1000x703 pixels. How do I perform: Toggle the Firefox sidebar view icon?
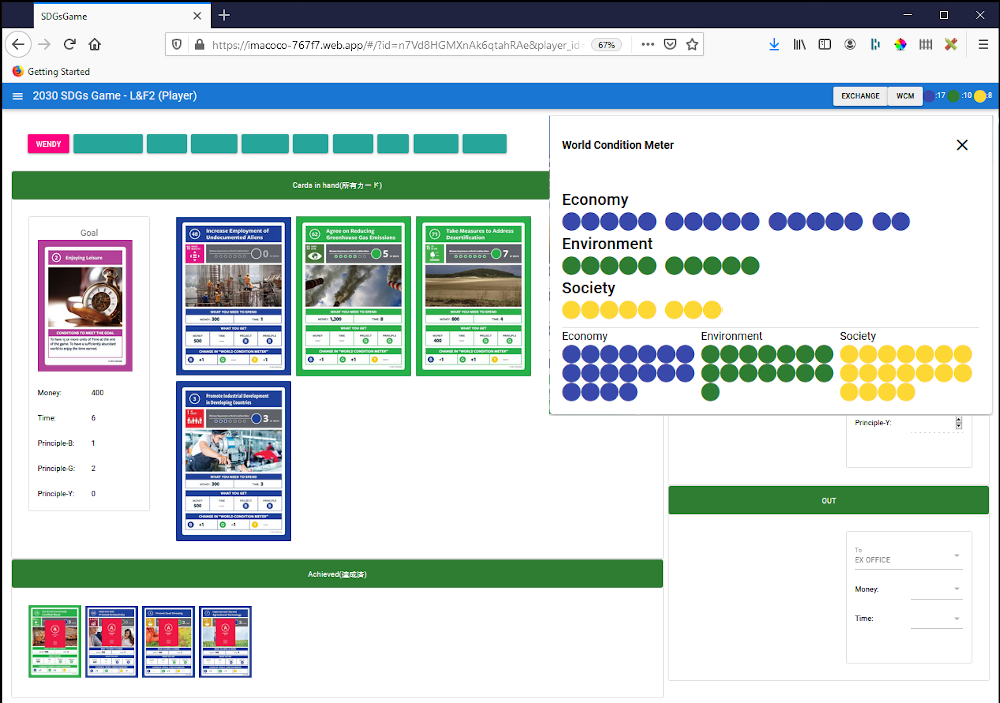coord(825,45)
